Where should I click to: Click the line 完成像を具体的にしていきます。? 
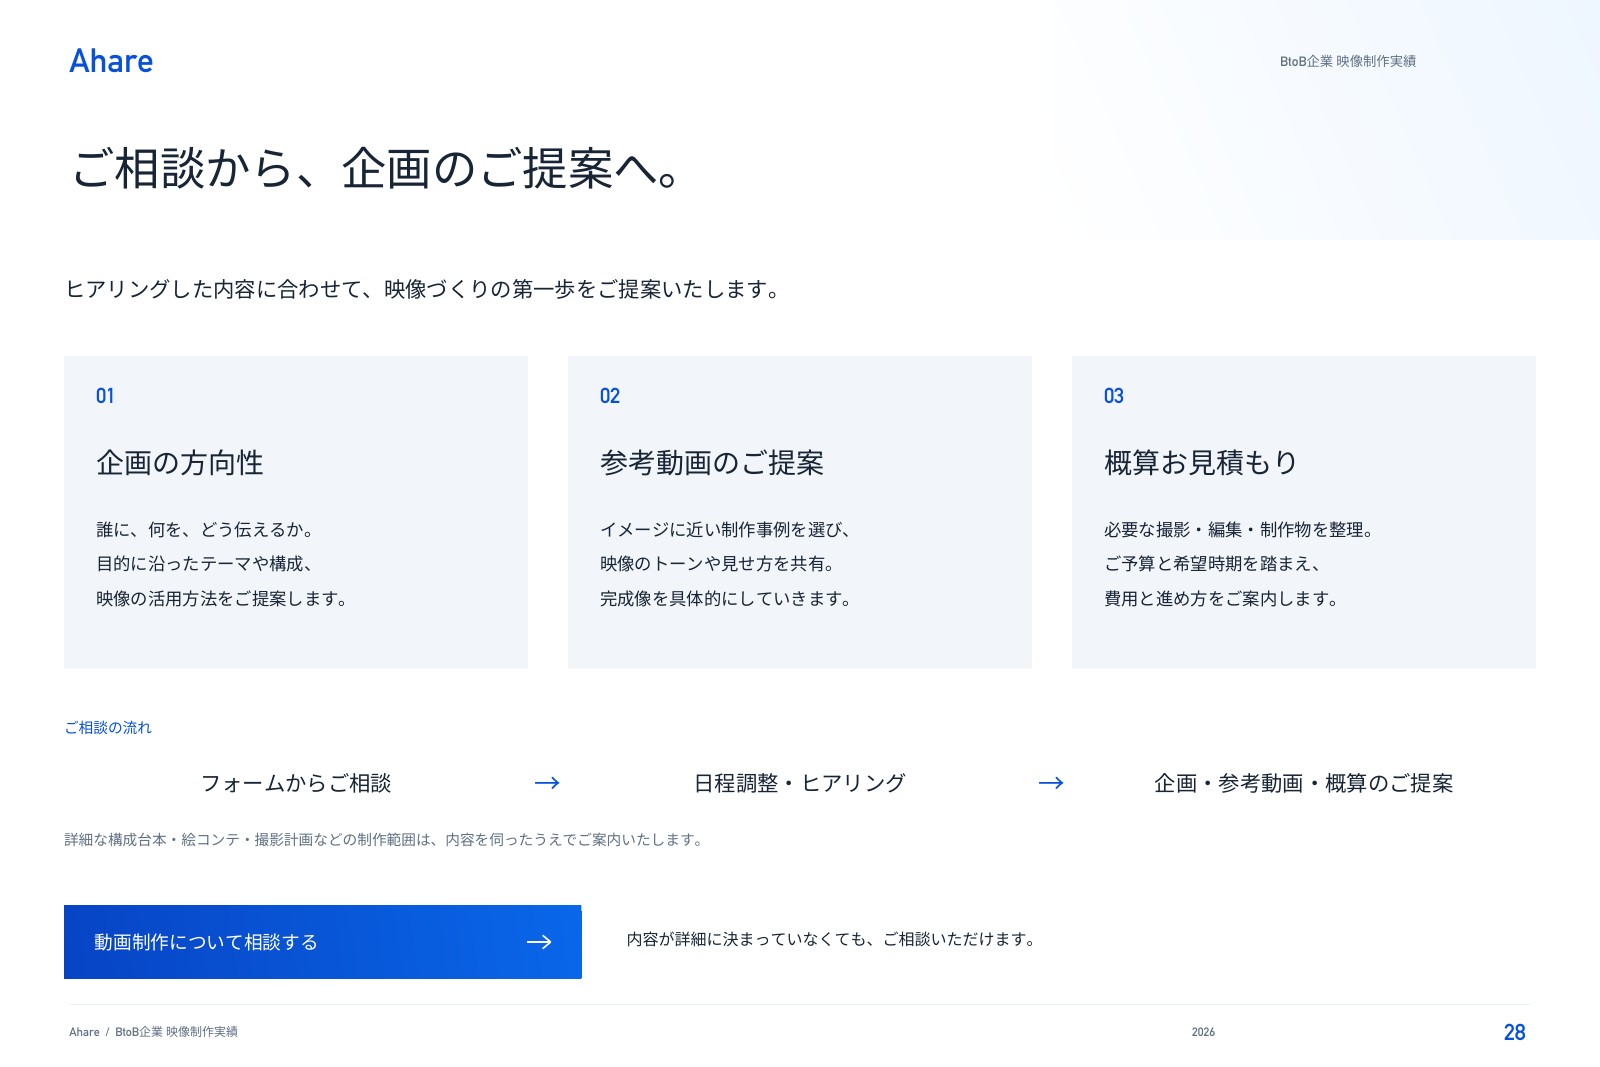coord(725,599)
